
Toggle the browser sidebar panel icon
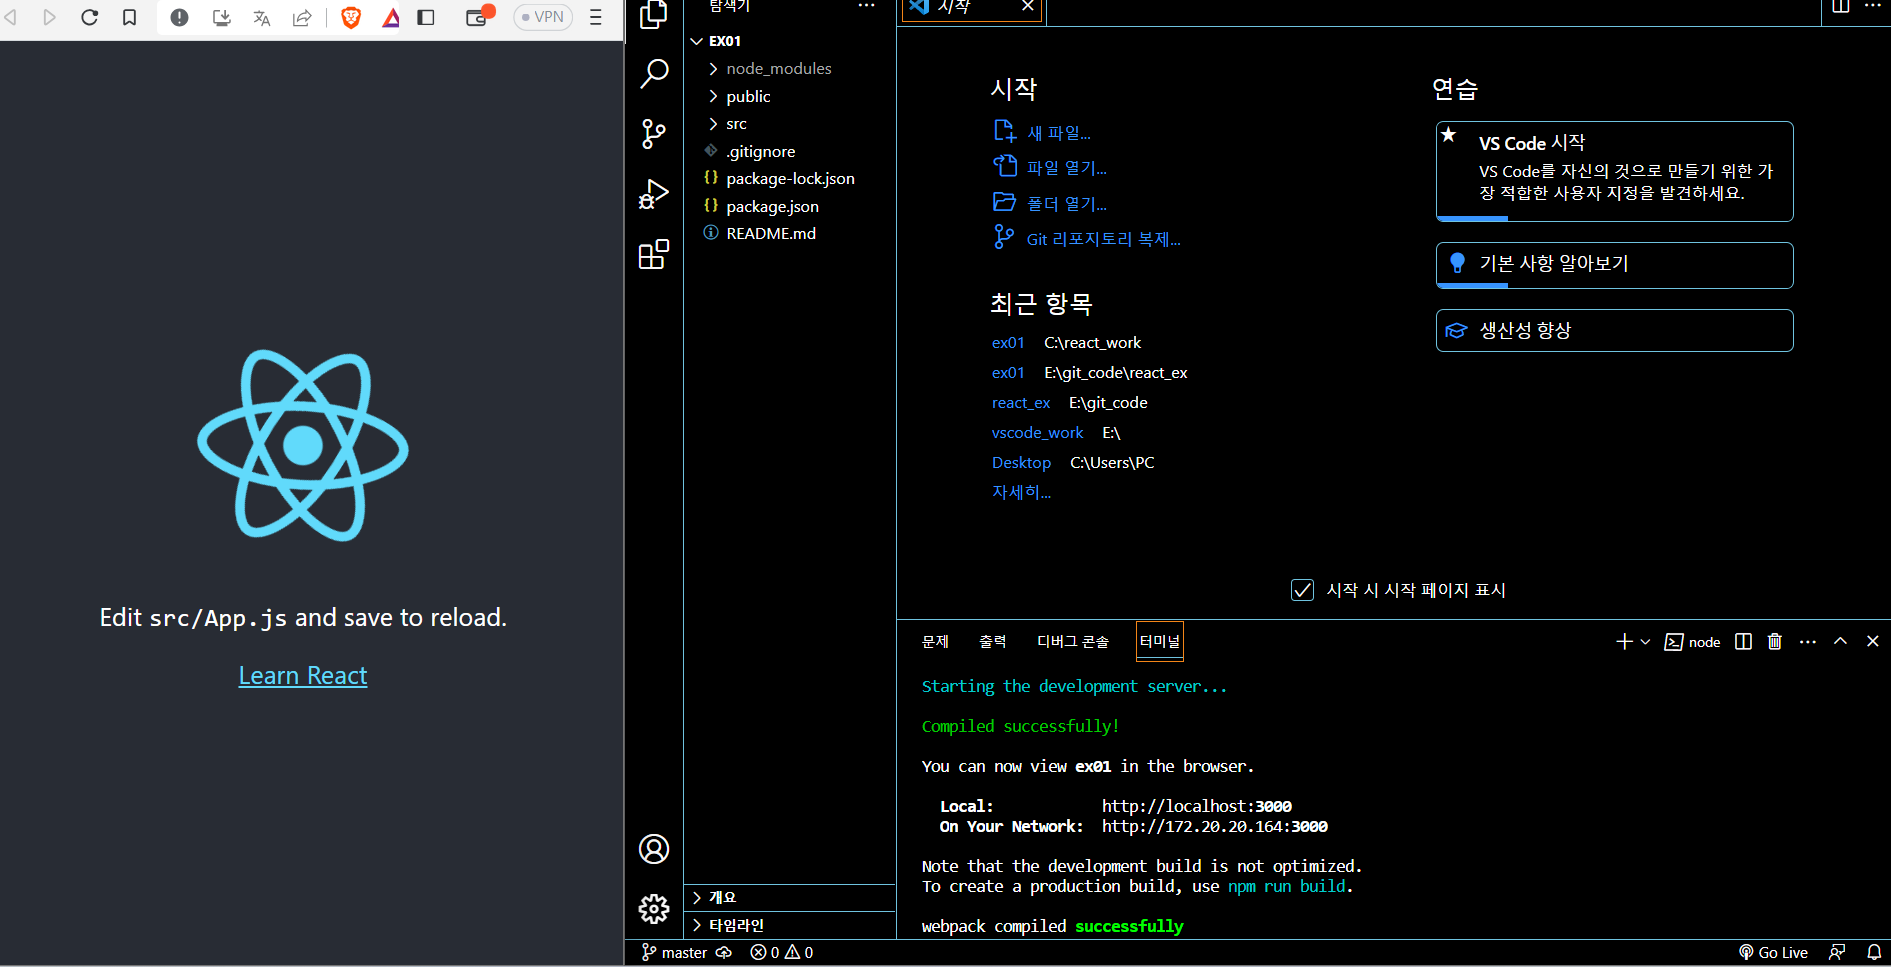coord(426,17)
